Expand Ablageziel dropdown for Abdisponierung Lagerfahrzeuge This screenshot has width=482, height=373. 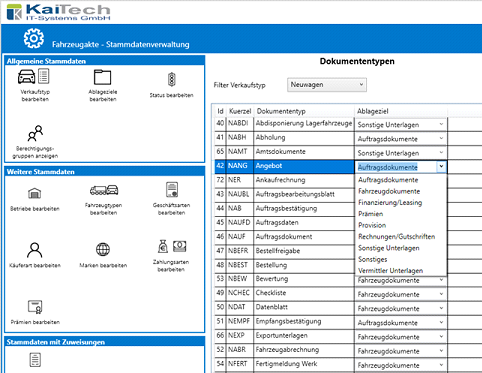(x=441, y=124)
